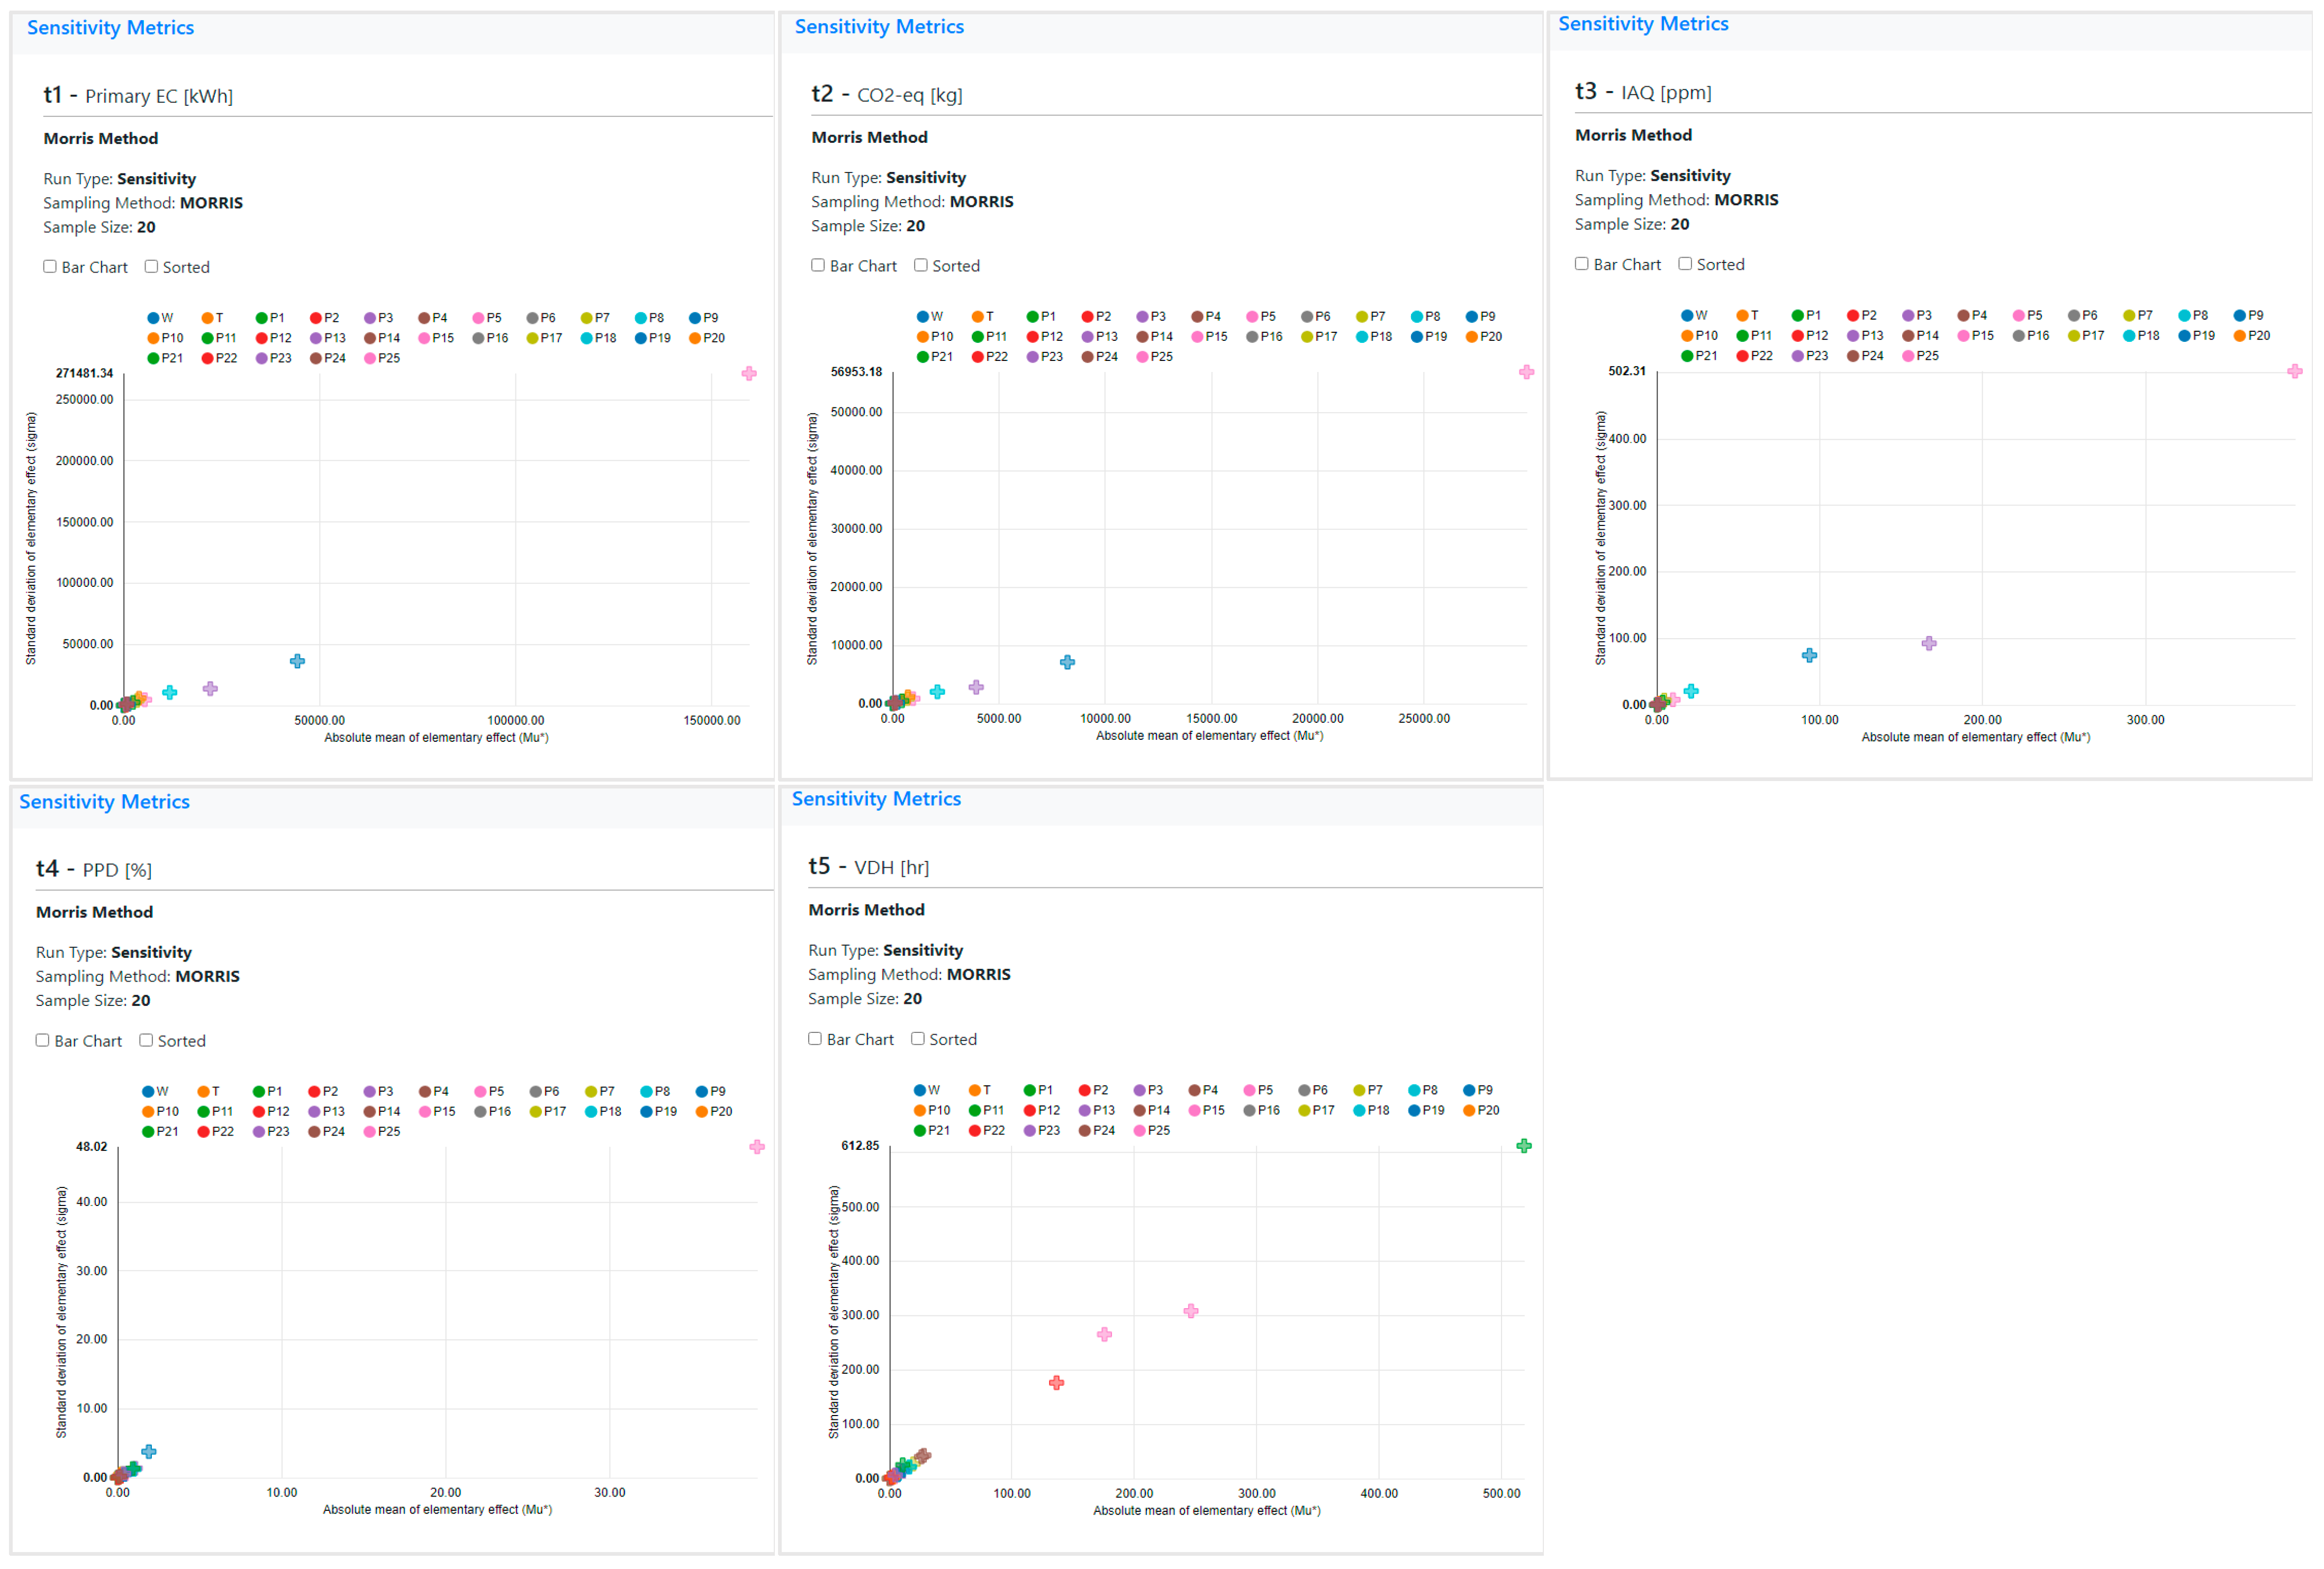Click red plus data point in t5 scatter
The height and width of the screenshot is (1569, 2324).
pos(1056,1382)
